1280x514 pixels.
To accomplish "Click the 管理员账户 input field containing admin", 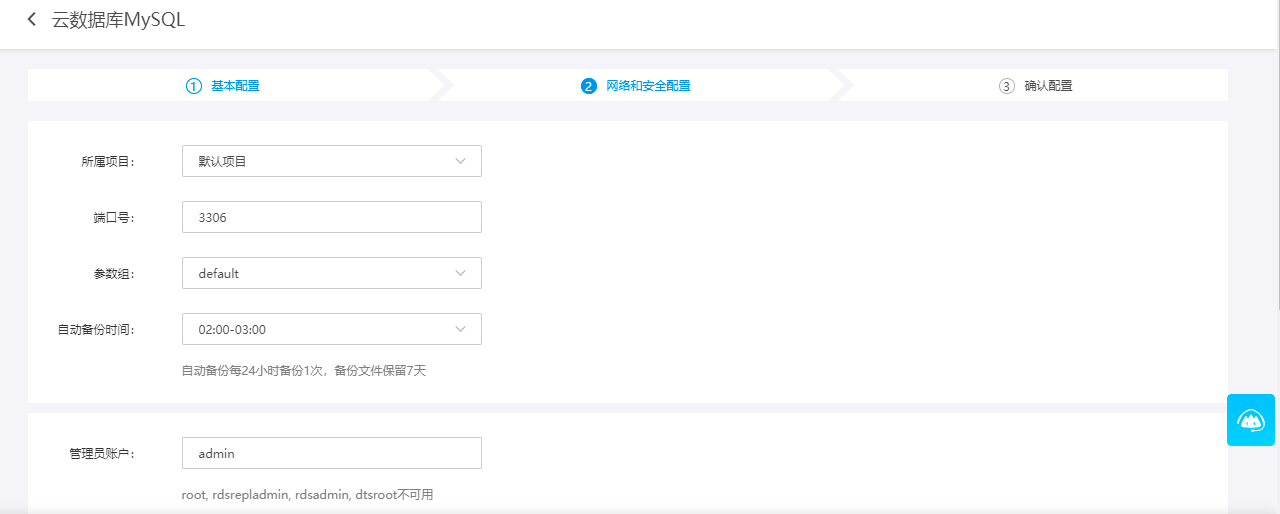I will (332, 453).
